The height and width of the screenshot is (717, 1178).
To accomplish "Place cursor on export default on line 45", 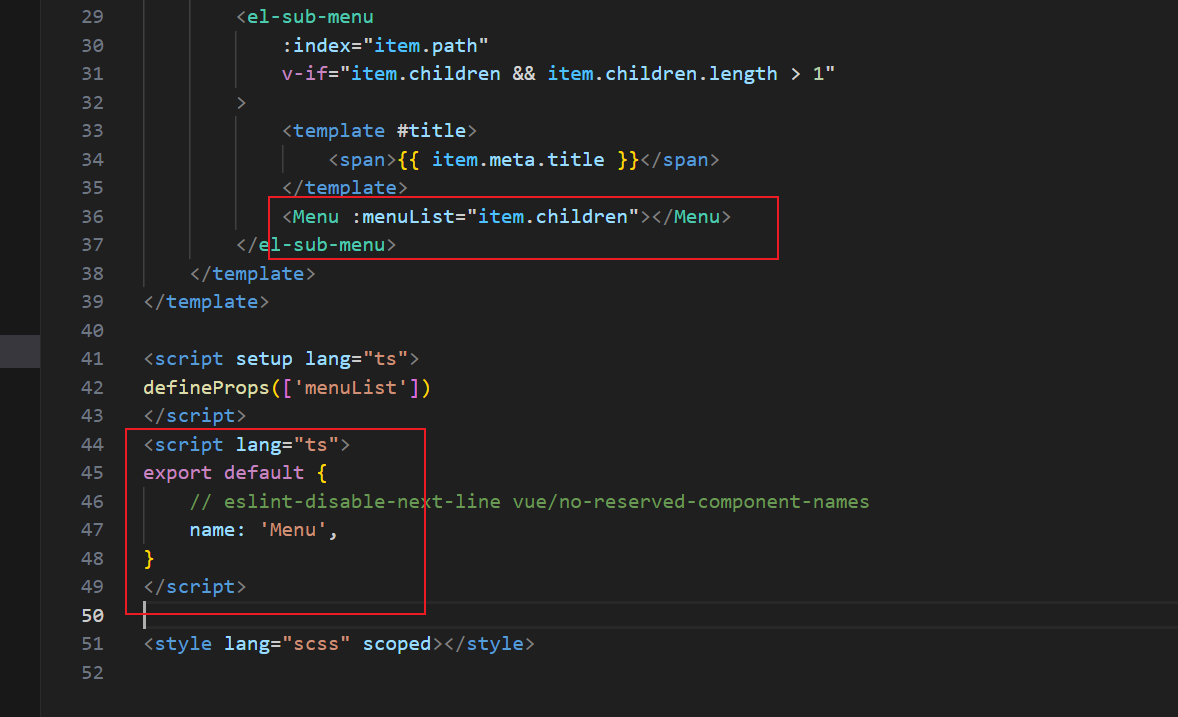I will (223, 472).
